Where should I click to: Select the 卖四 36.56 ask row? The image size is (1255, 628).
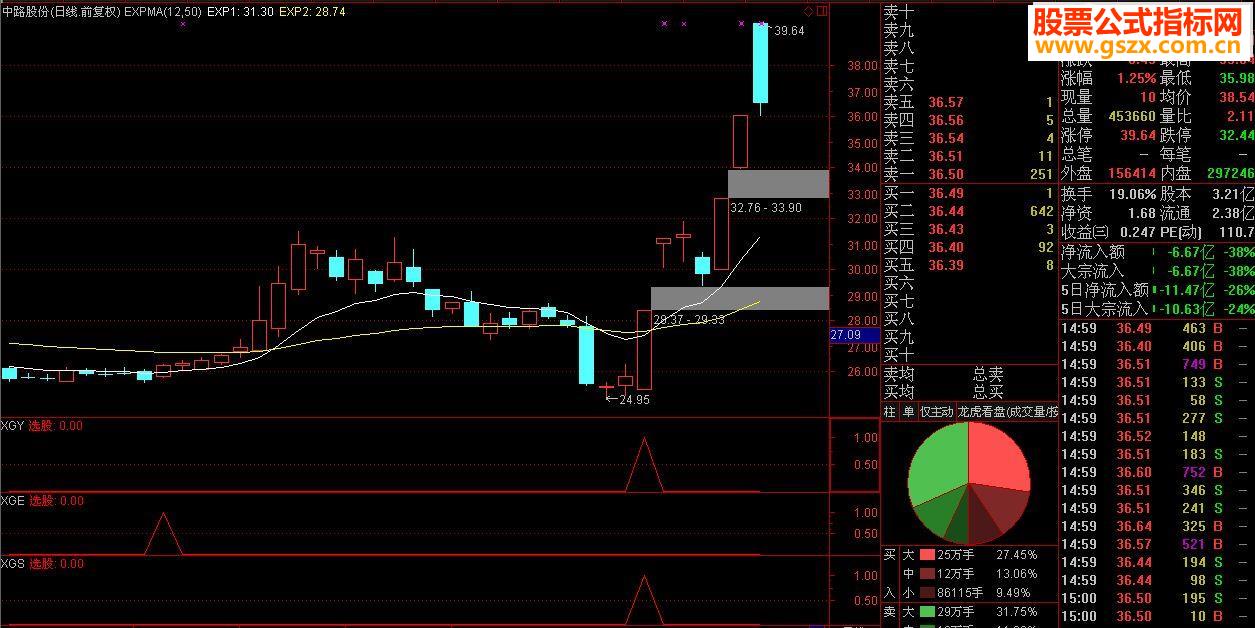968,120
